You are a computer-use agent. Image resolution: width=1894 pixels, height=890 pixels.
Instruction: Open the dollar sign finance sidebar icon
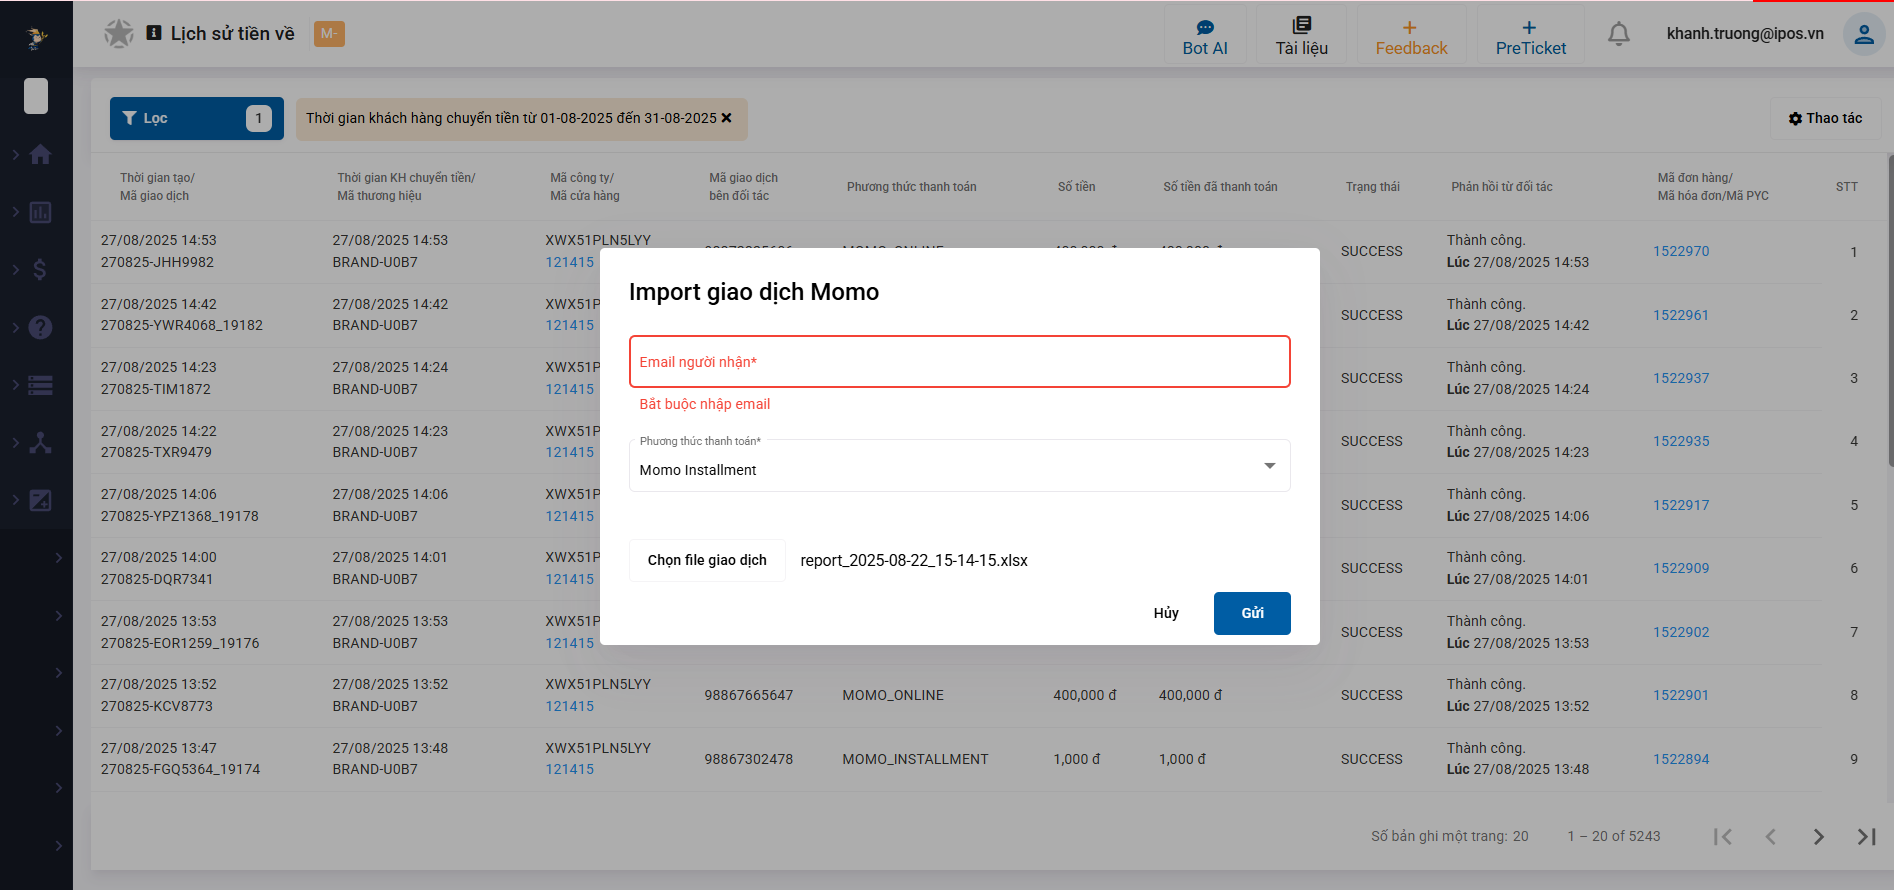click(40, 270)
